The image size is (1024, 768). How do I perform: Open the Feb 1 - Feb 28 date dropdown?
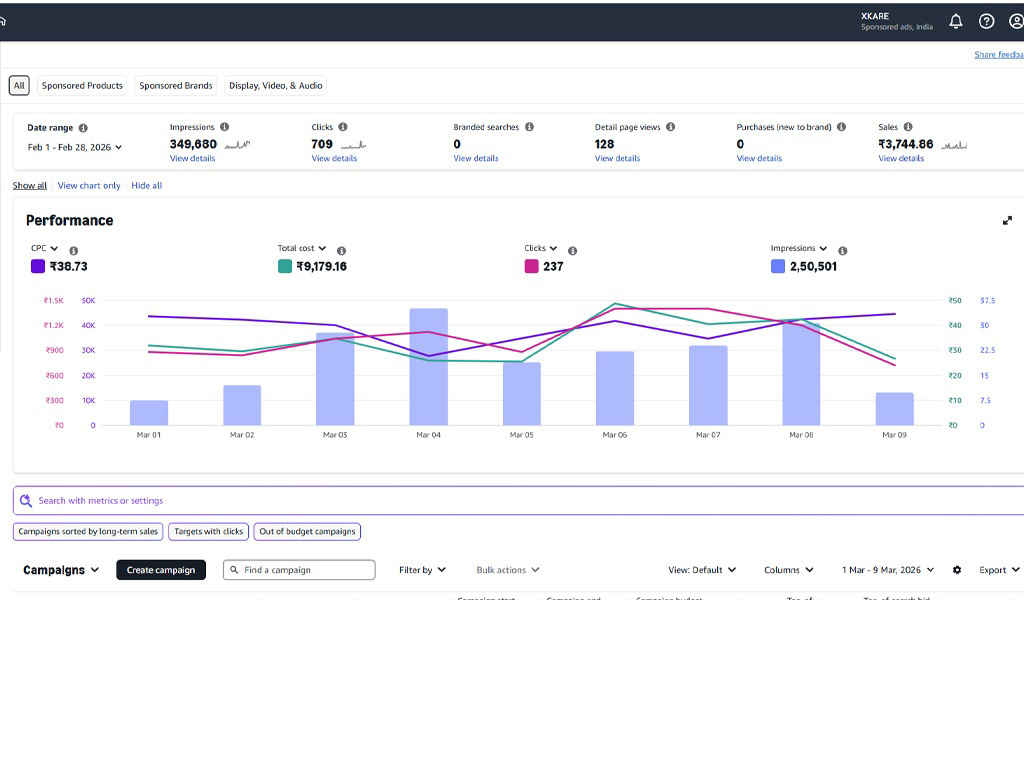(74, 148)
